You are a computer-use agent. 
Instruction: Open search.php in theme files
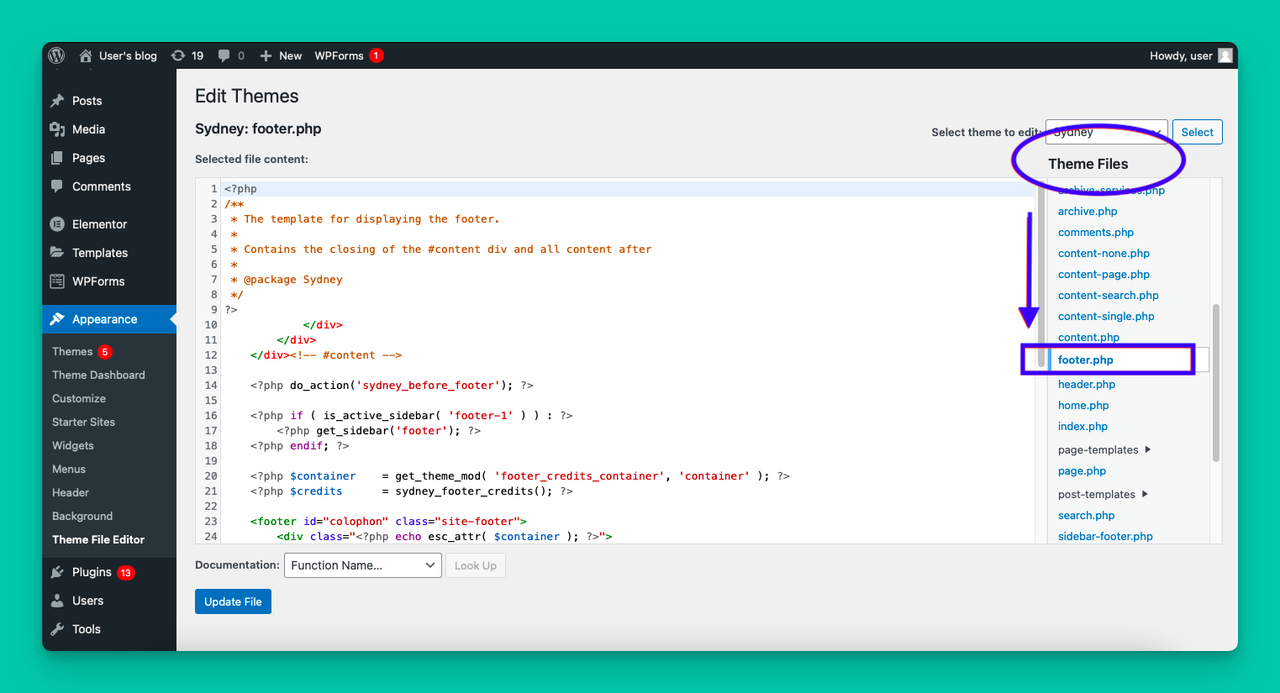click(1086, 515)
